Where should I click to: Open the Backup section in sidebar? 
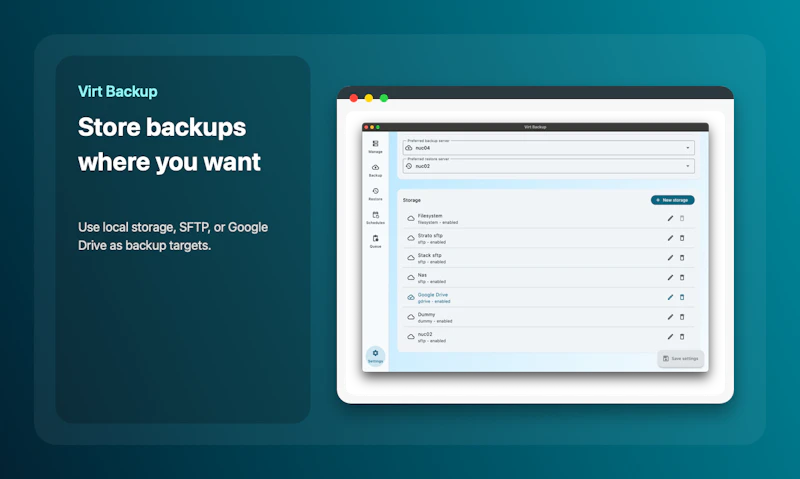pos(376,170)
